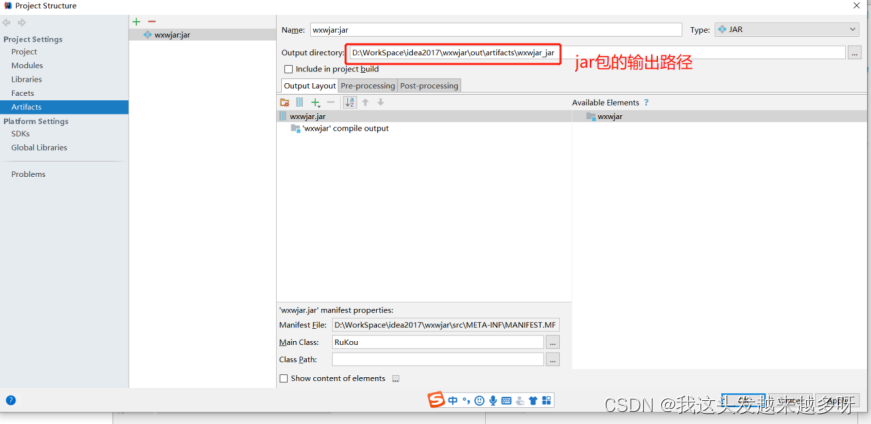Enable Include in project build
The width and height of the screenshot is (871, 424).
pos(288,69)
